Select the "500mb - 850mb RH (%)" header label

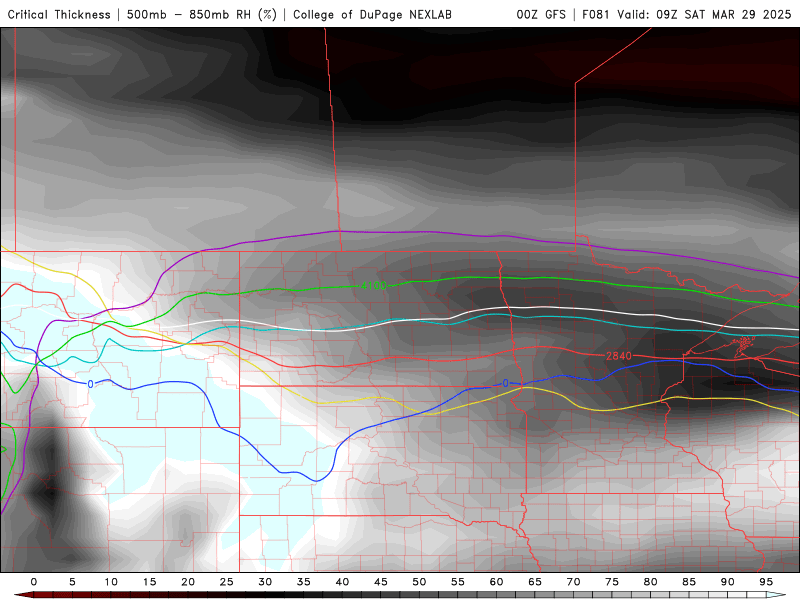pos(202,15)
